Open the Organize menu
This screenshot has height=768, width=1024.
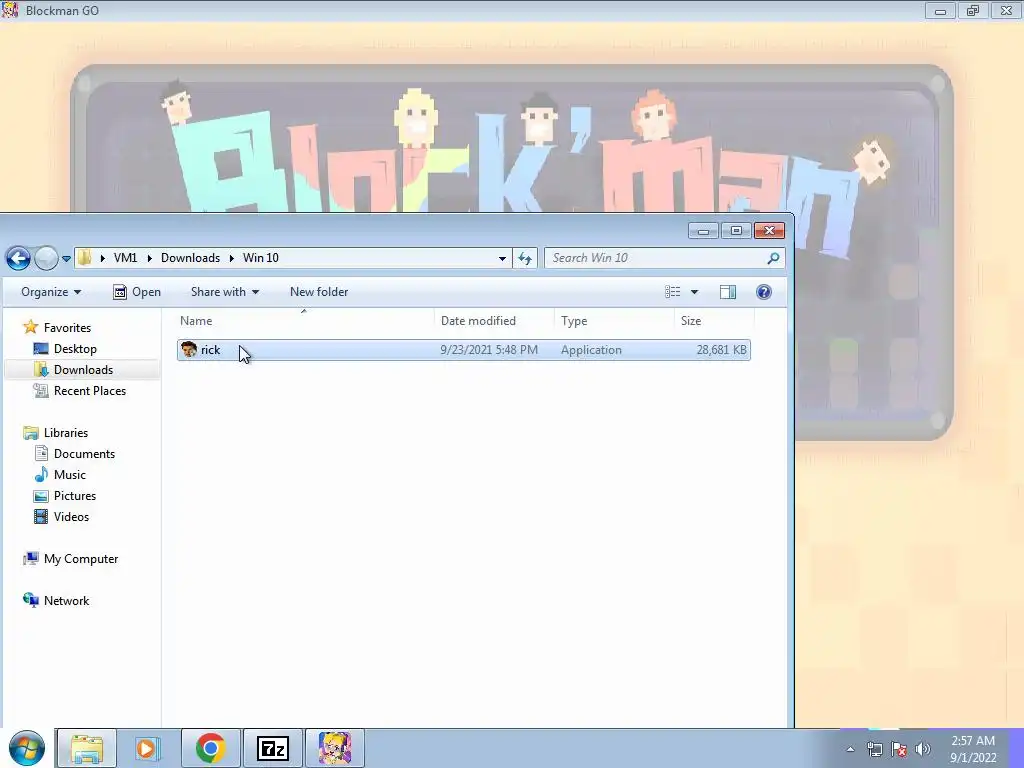(x=51, y=292)
